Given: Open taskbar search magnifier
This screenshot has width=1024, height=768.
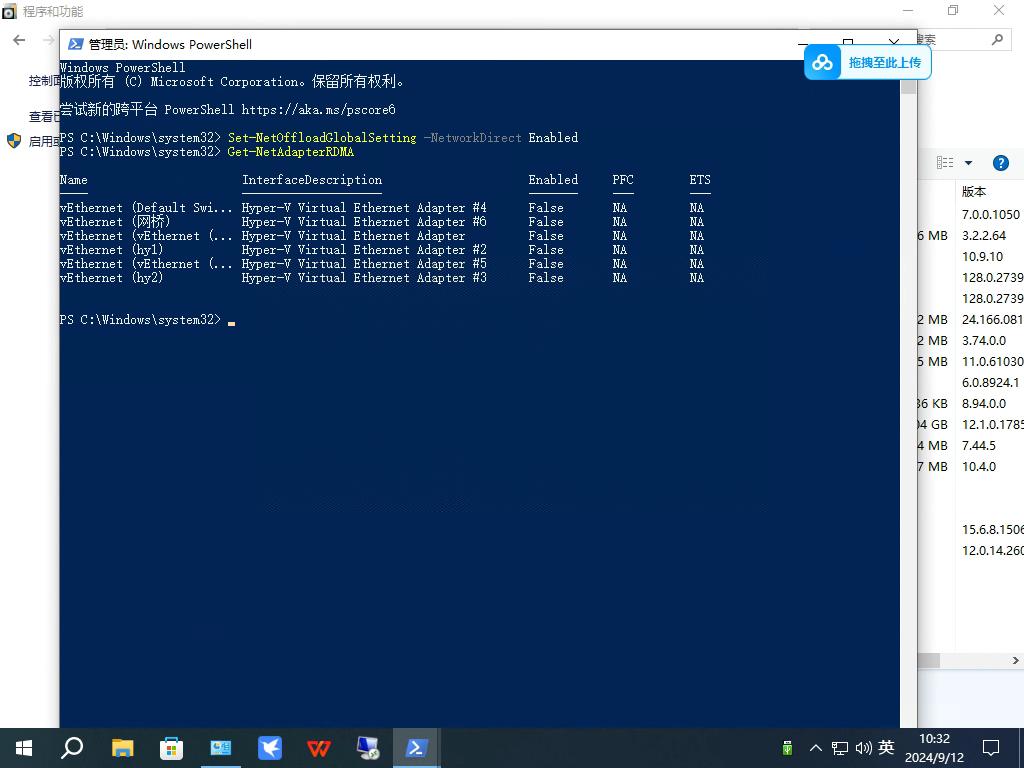Looking at the screenshot, I should (x=72, y=748).
